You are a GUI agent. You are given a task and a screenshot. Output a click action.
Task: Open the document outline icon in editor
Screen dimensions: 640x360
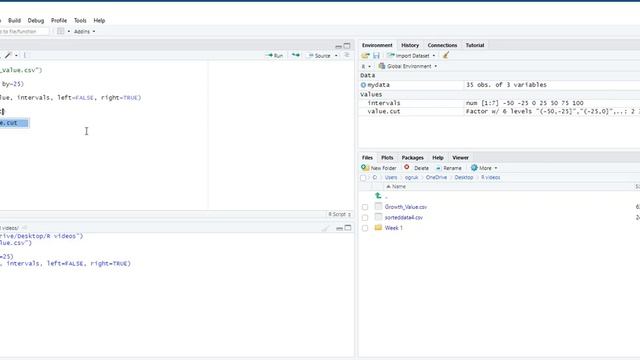347,55
